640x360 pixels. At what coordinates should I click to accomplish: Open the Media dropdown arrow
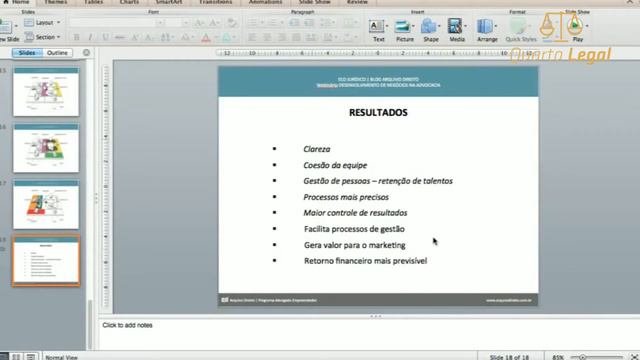coord(465,27)
